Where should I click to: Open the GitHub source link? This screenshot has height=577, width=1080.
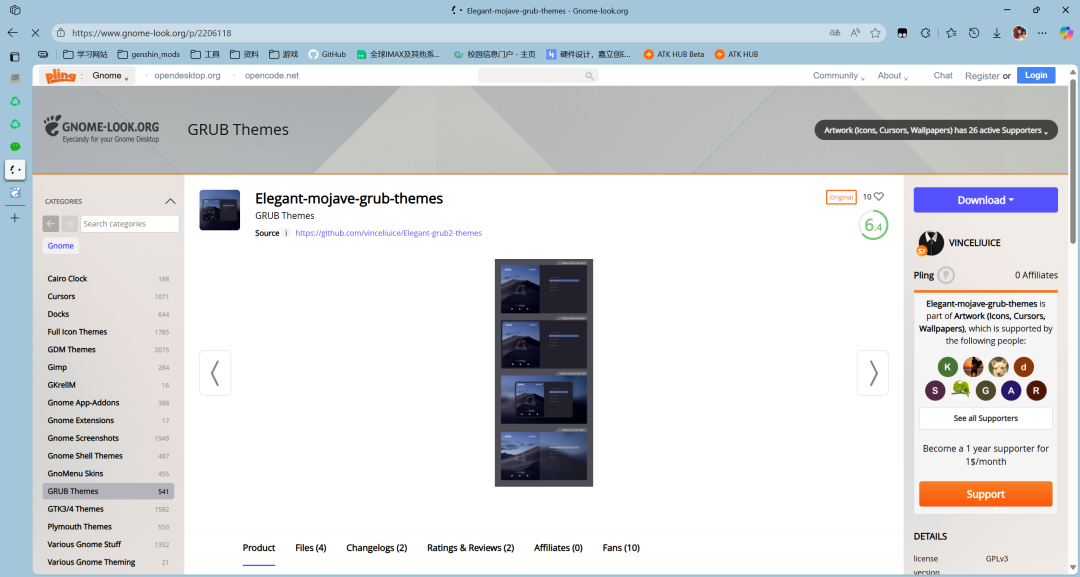(388, 233)
